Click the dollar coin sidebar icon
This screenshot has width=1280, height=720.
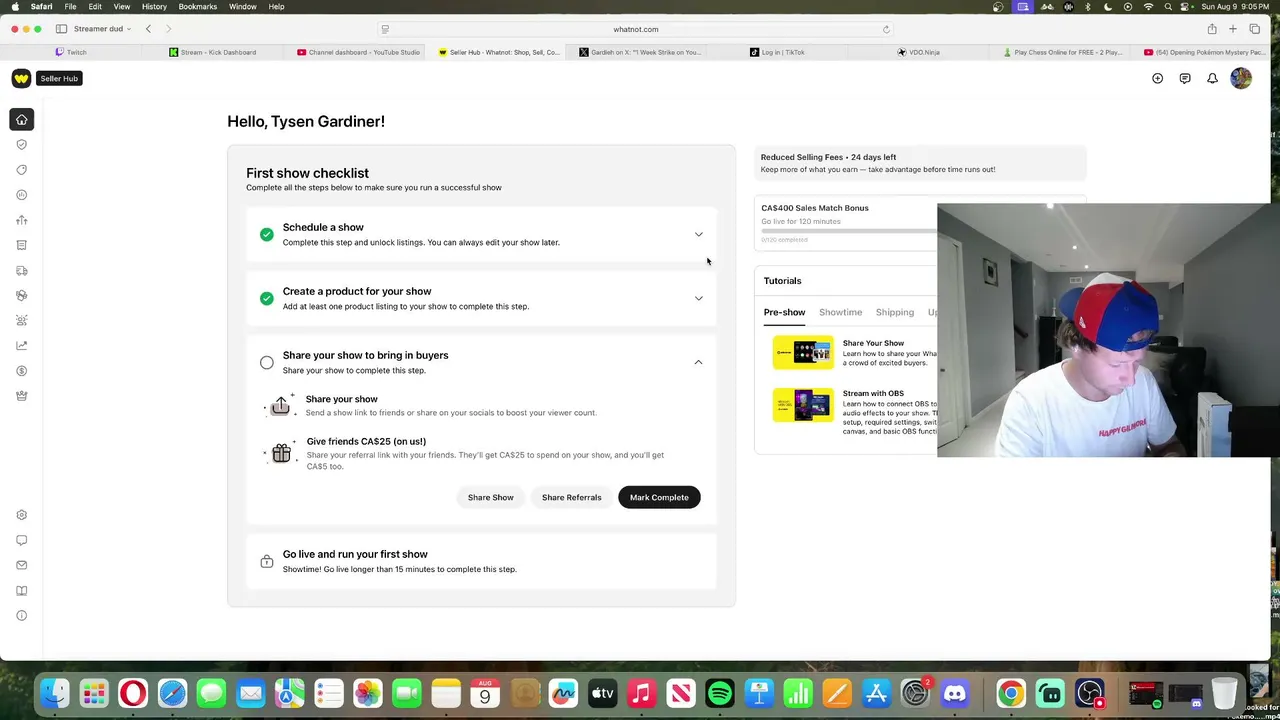pos(21,371)
